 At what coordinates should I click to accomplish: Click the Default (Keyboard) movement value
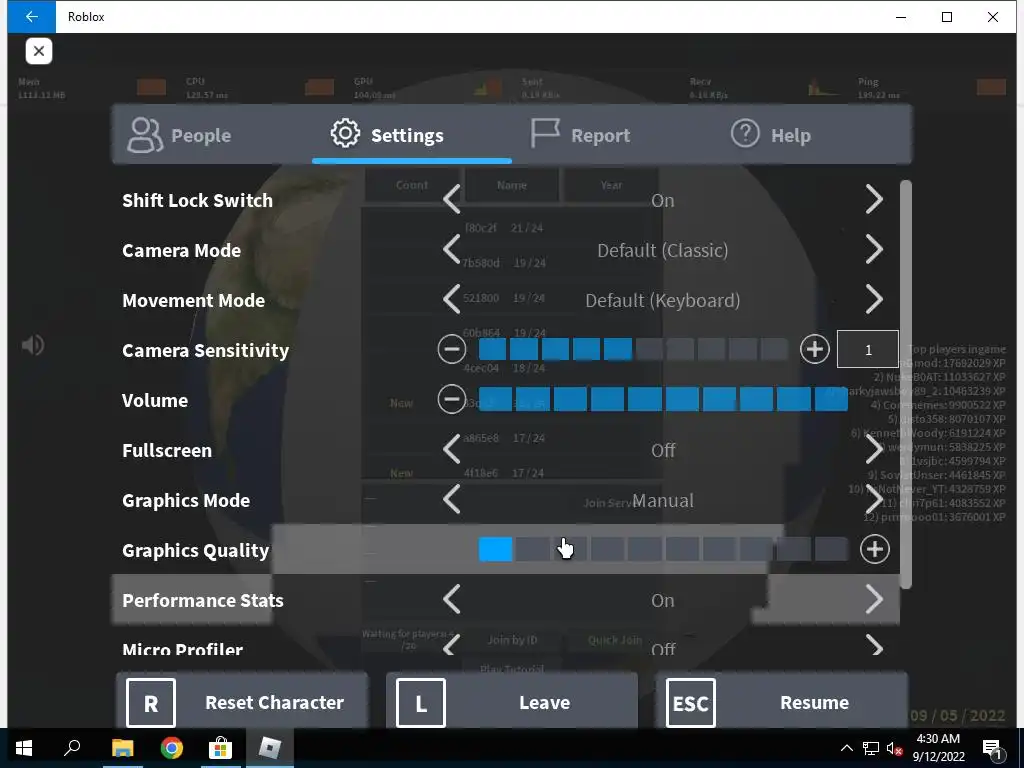[663, 300]
